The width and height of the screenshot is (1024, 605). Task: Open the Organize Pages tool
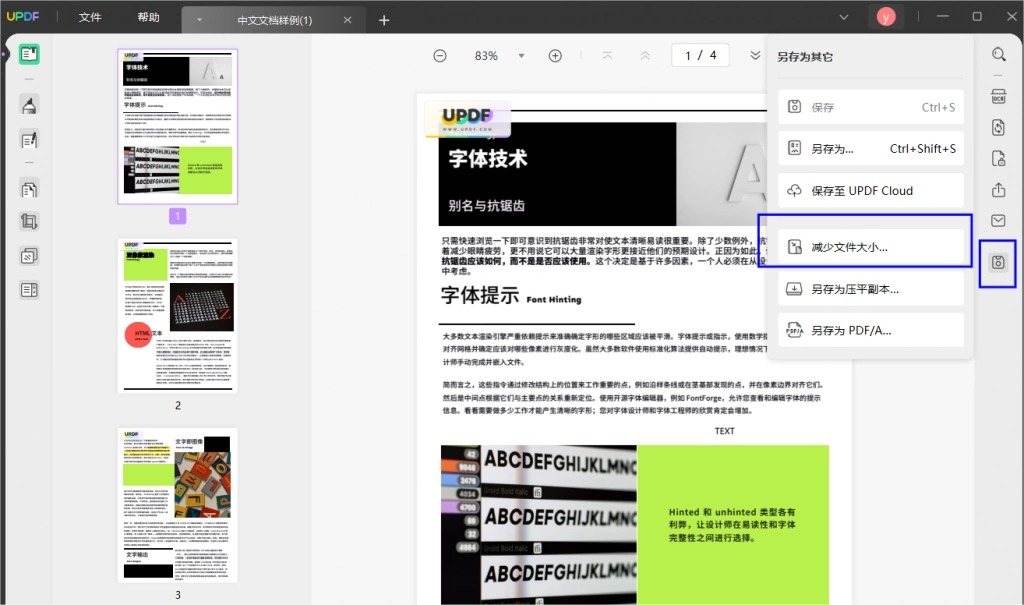[x=29, y=190]
